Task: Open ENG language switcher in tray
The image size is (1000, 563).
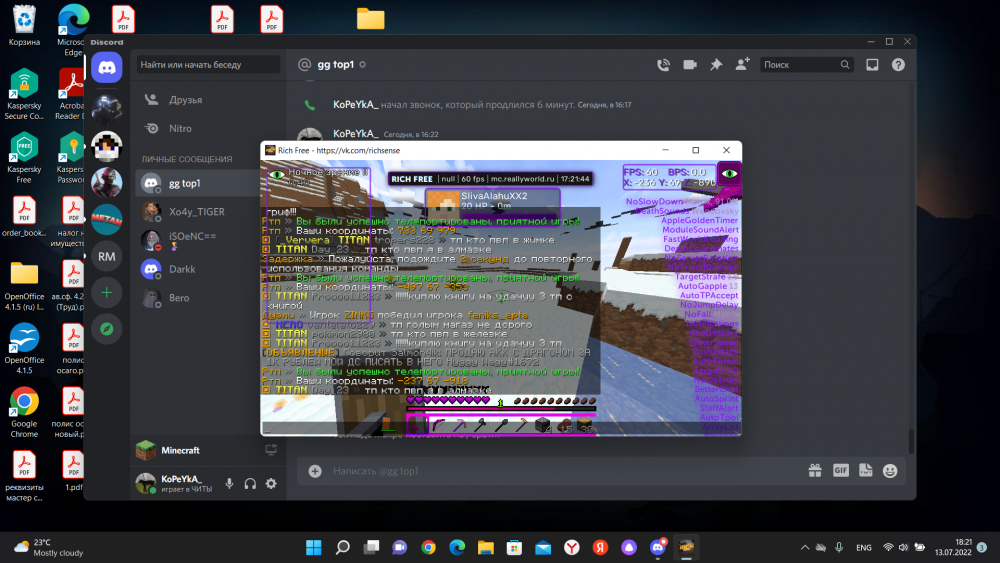Action: point(864,548)
